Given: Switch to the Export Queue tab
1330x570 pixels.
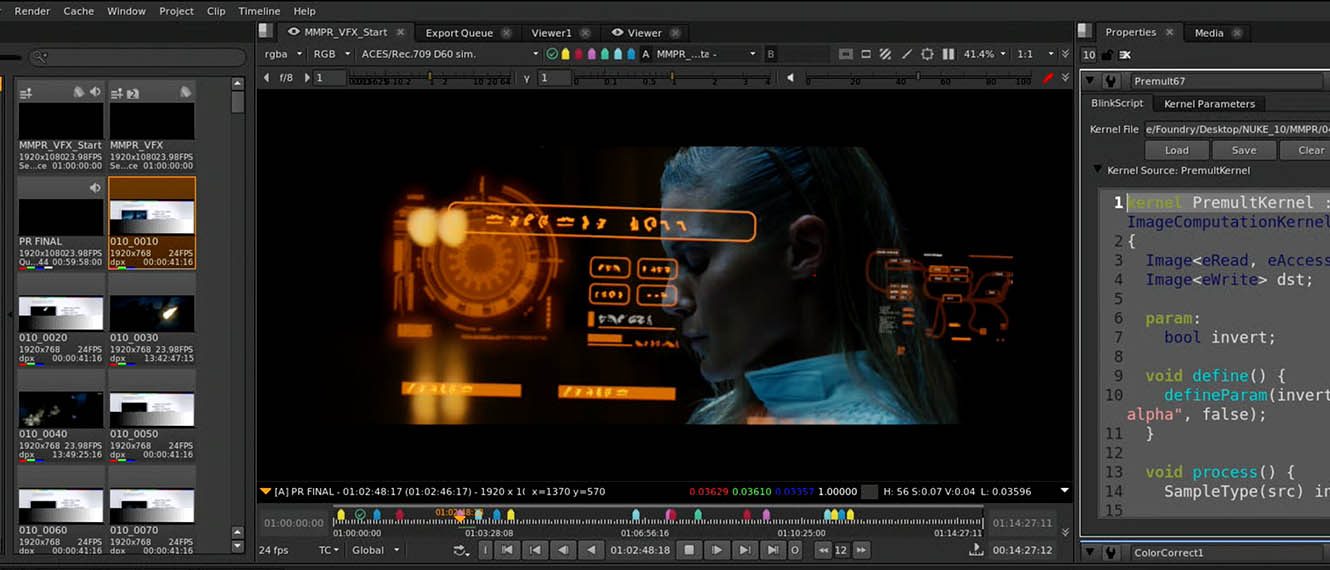Looking at the screenshot, I should [459, 33].
